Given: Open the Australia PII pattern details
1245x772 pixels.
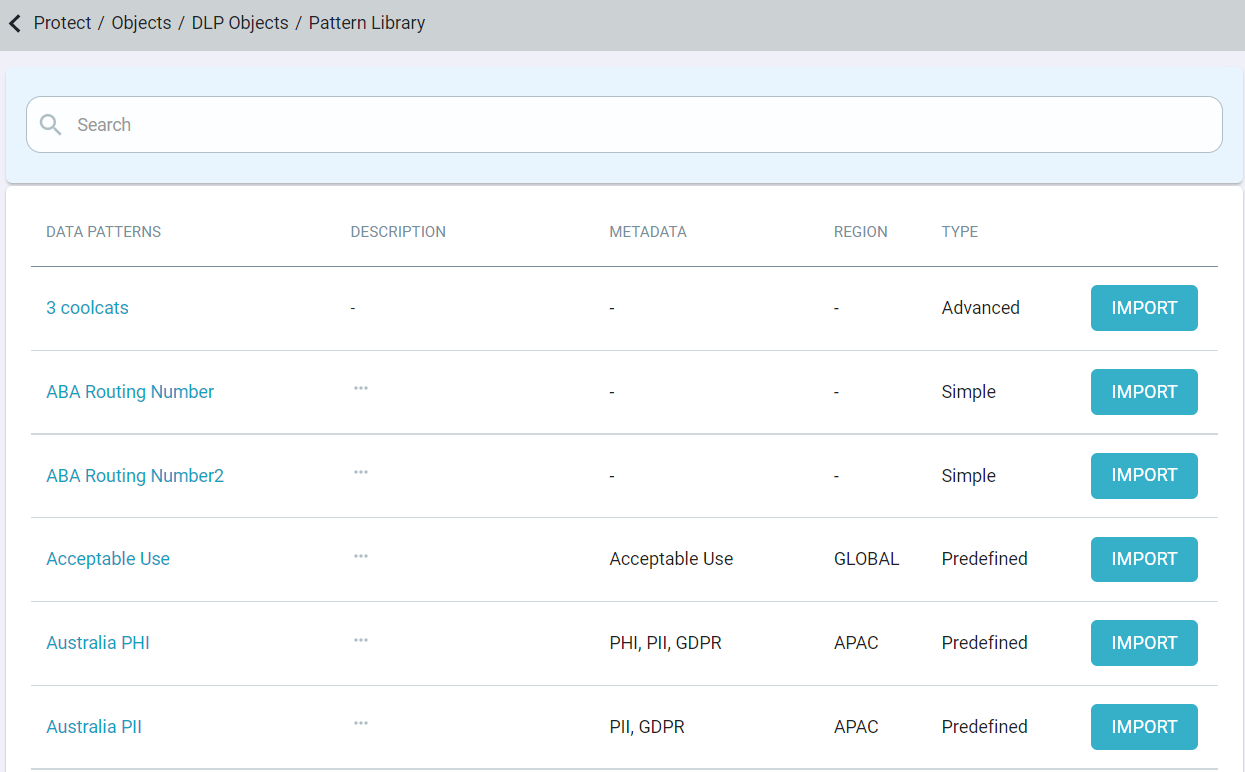Looking at the screenshot, I should click(x=94, y=726).
